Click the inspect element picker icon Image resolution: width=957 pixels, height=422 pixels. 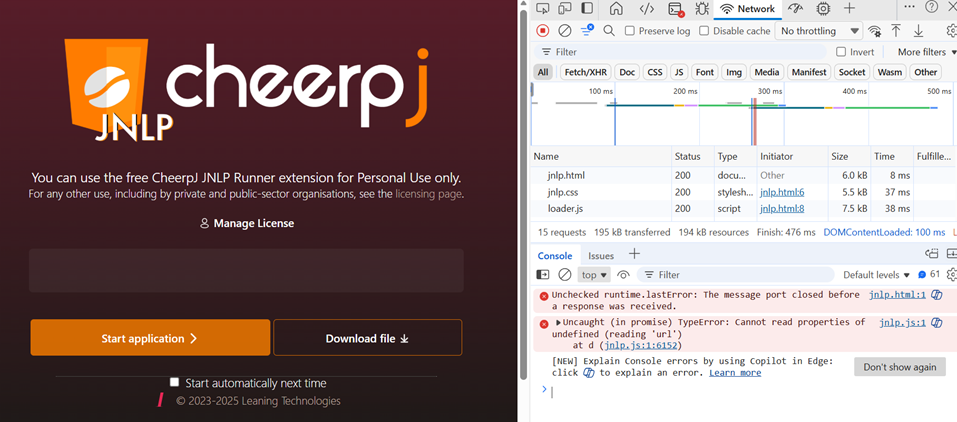543,9
